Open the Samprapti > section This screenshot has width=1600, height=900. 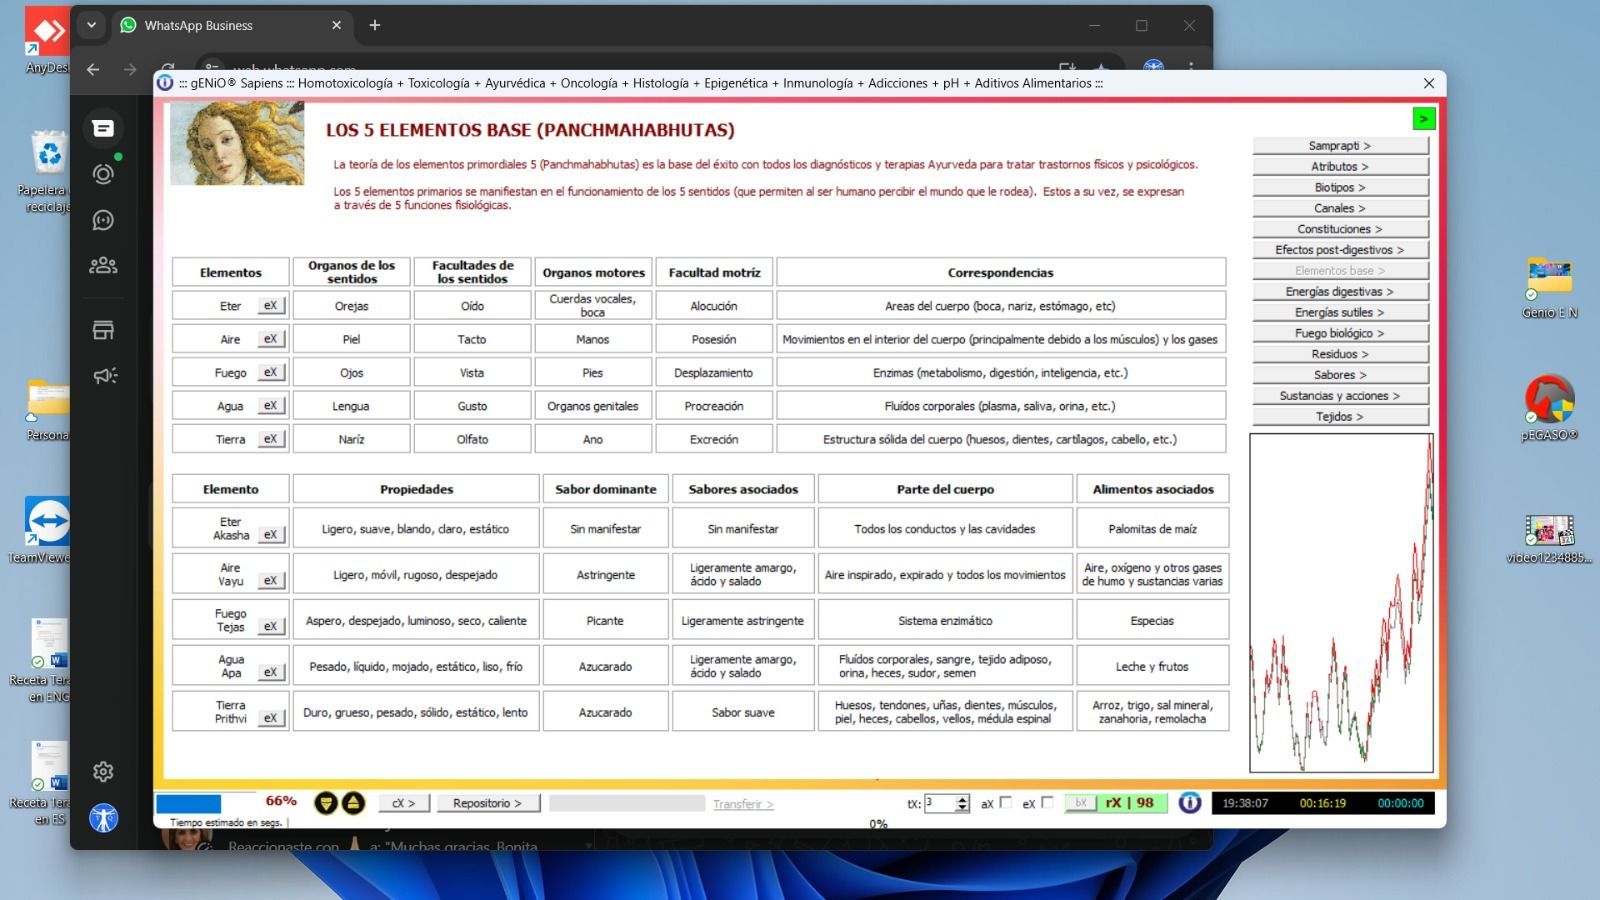pyautogui.click(x=1340, y=146)
